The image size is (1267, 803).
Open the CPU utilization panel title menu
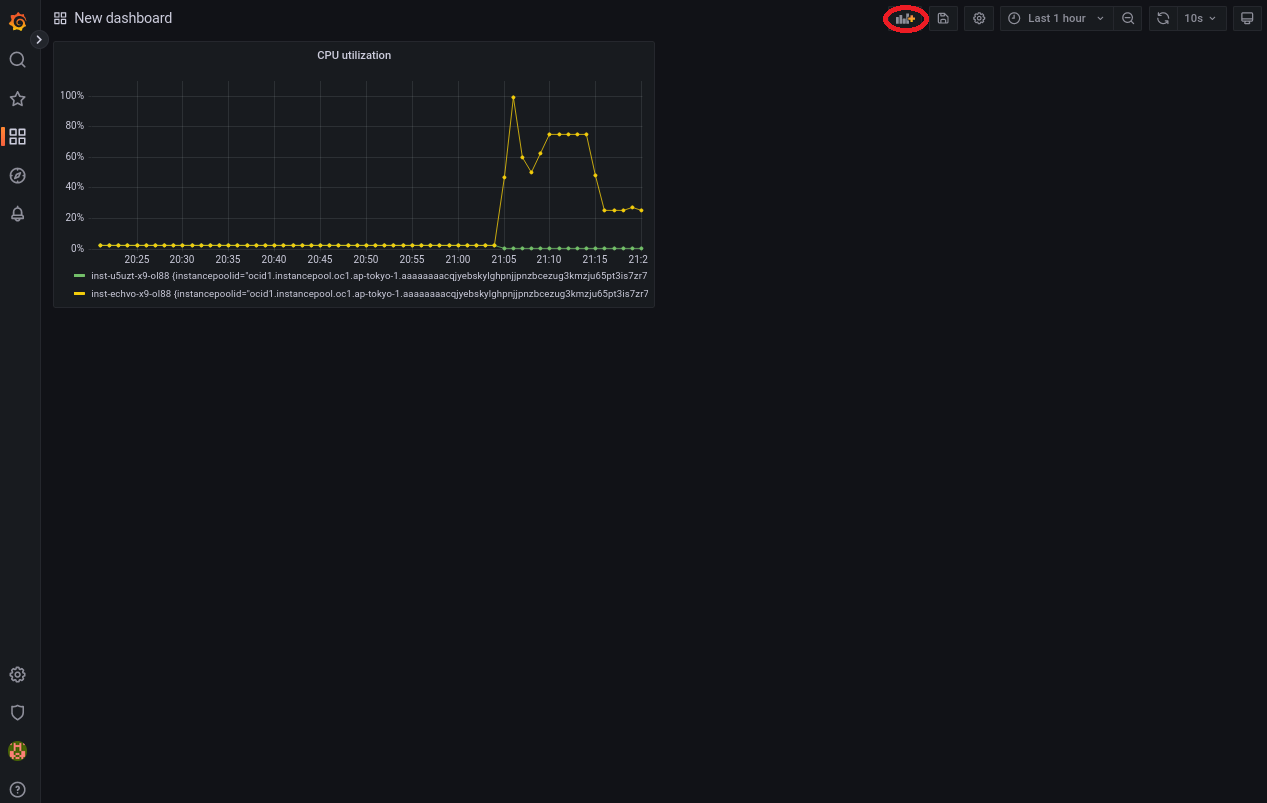(354, 56)
